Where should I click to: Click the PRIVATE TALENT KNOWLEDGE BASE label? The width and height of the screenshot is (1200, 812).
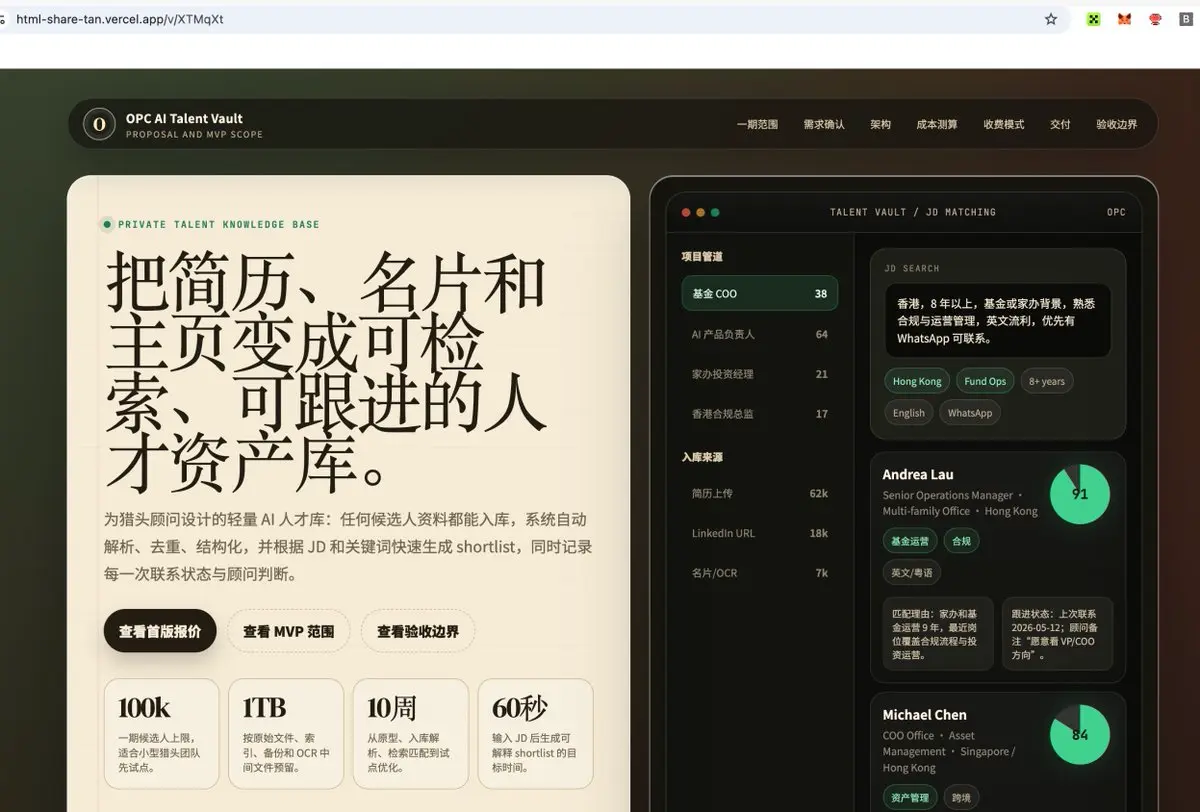point(219,224)
